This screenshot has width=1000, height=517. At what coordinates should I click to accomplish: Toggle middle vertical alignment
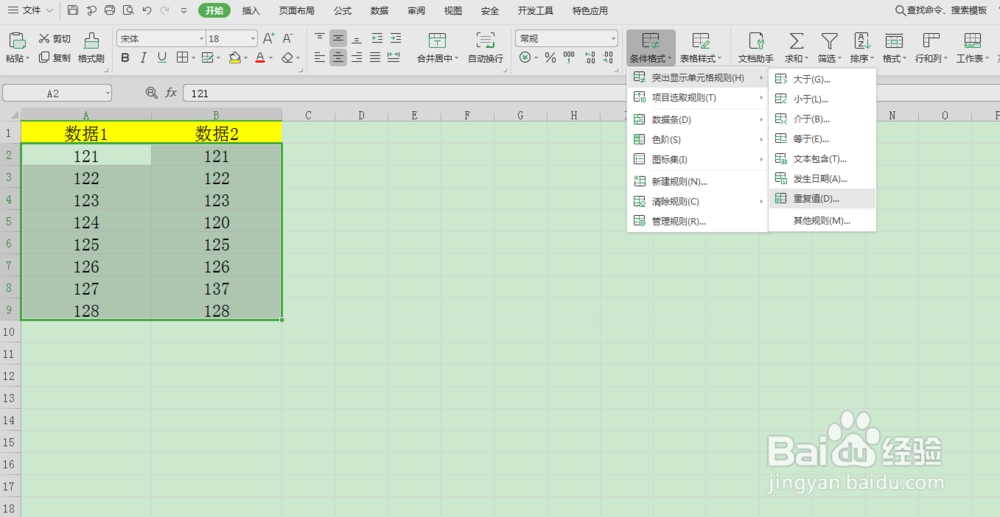(339, 38)
